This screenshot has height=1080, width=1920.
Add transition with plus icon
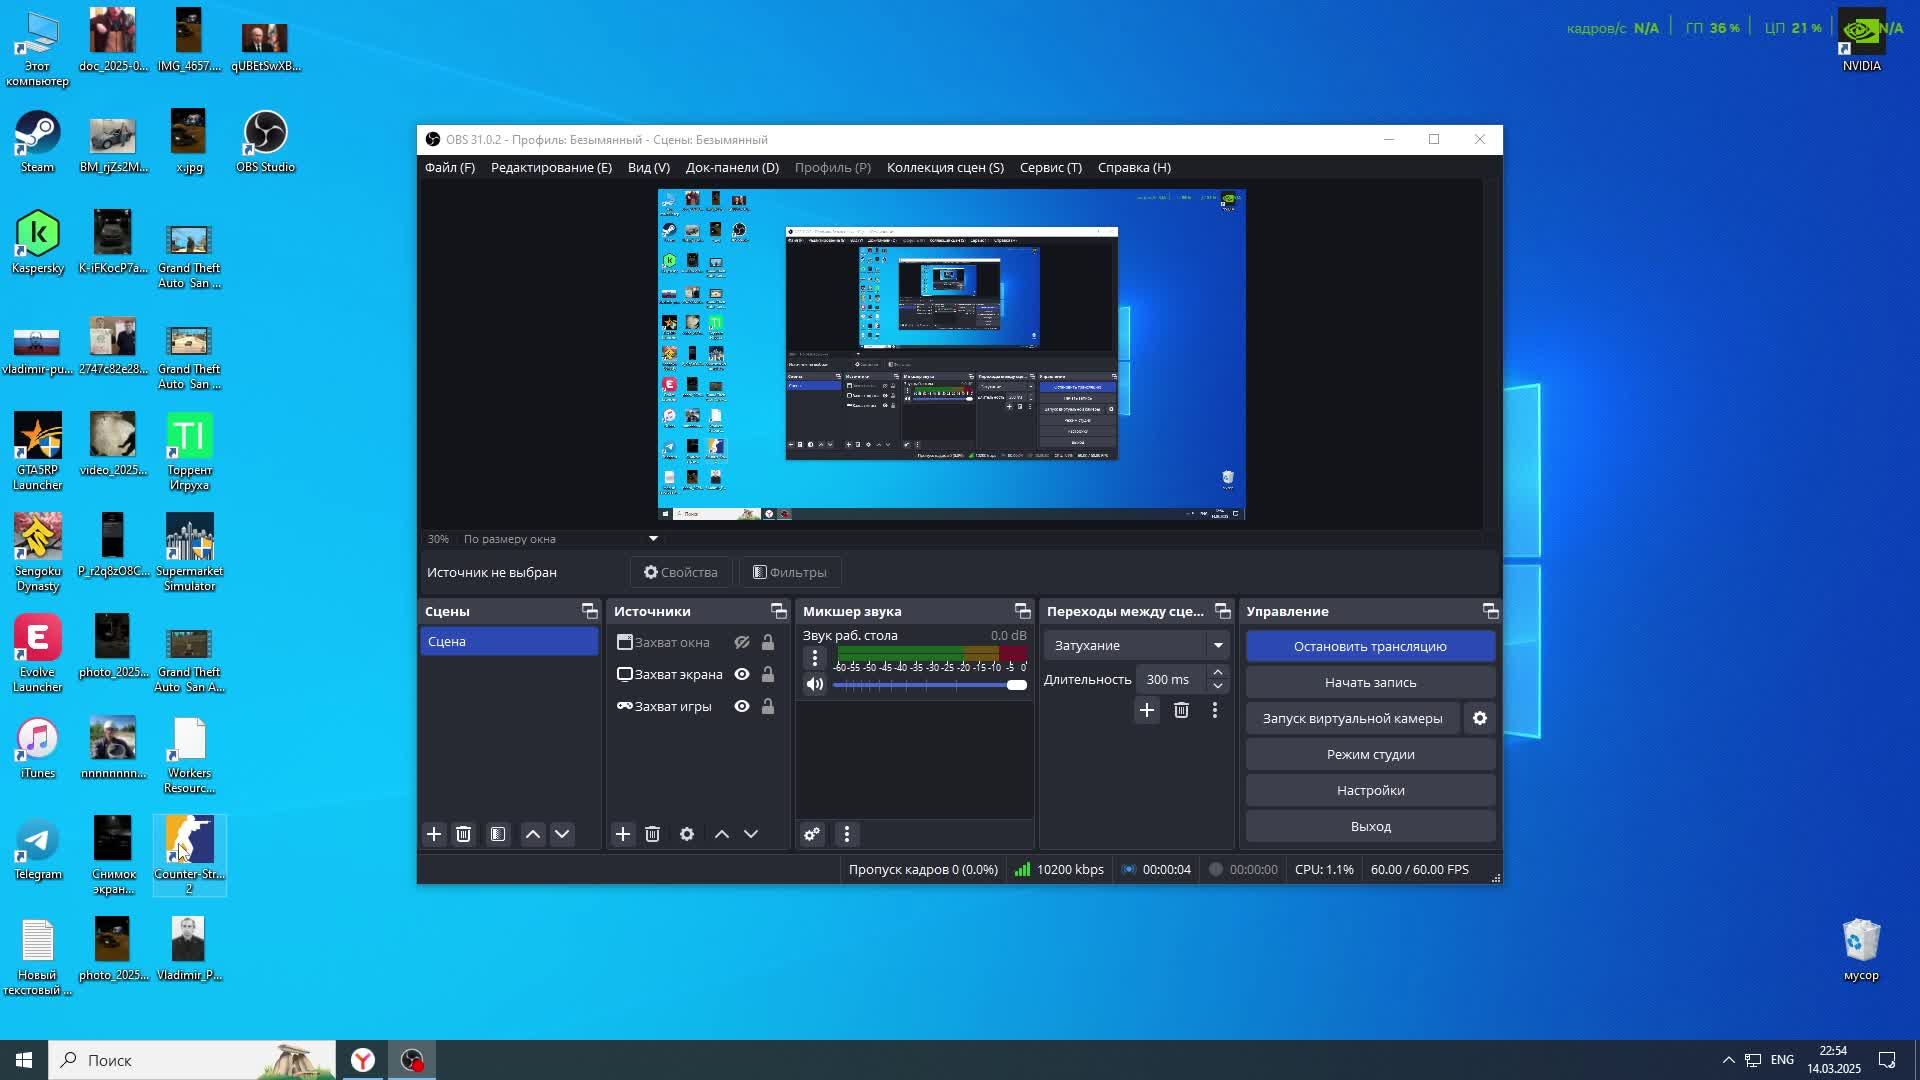coord(1147,710)
